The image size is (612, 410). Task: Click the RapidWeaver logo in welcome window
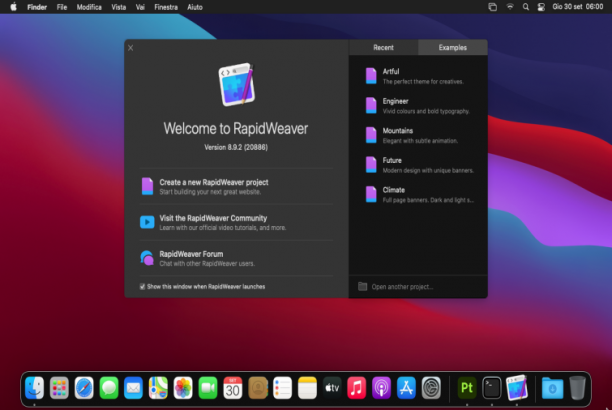[x=237, y=84]
